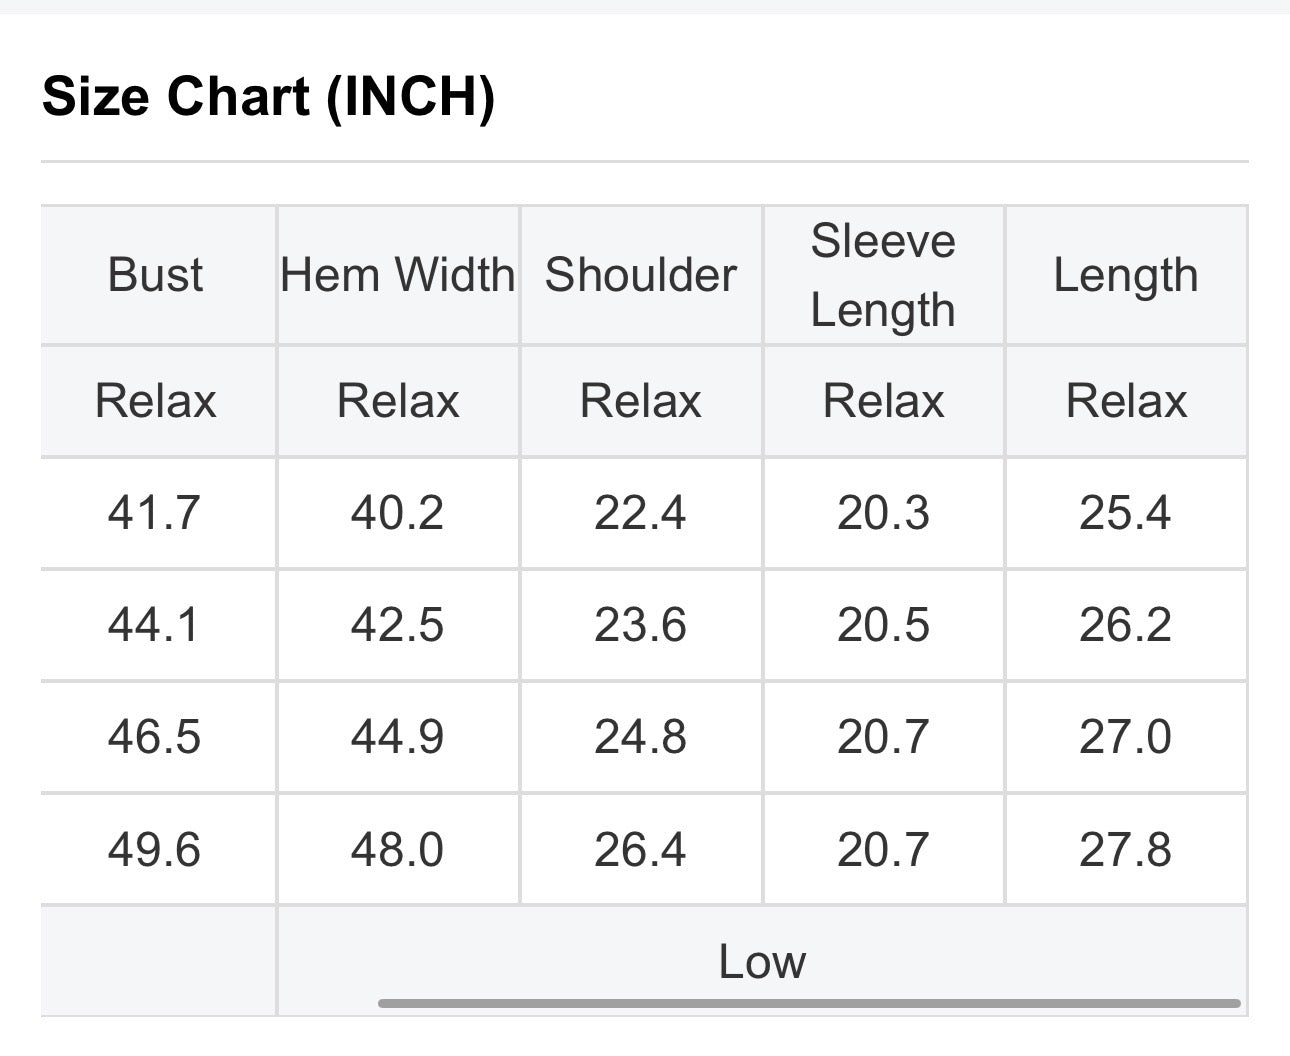Click the bust value 41.7
This screenshot has width=1290, height=1056.
[155, 513]
